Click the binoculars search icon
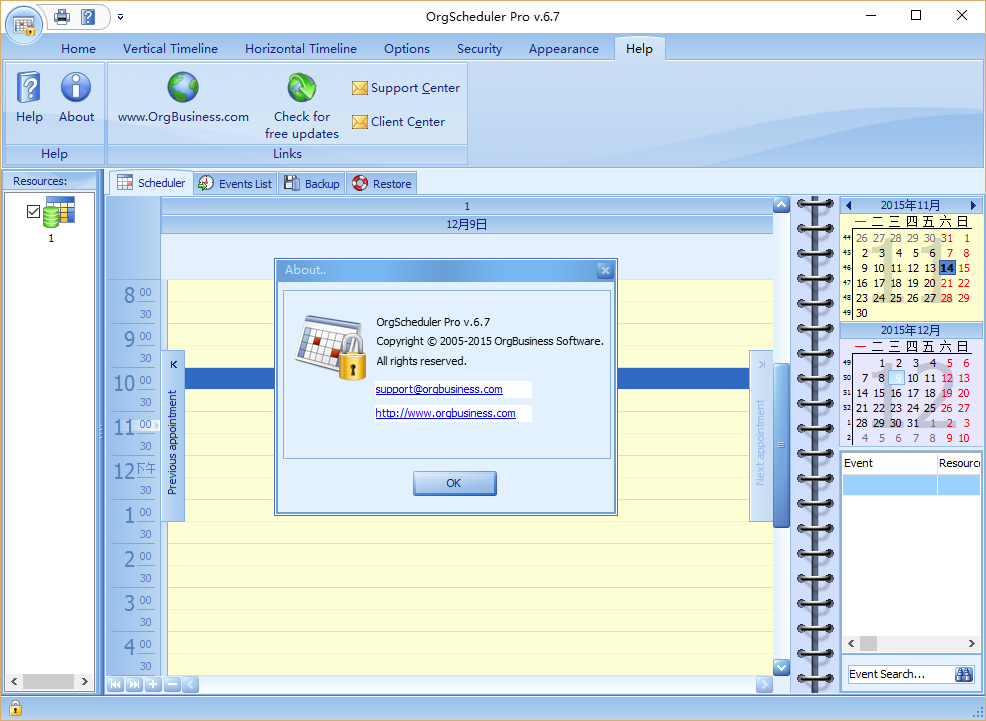Viewport: 986px width, 721px height. (963, 674)
